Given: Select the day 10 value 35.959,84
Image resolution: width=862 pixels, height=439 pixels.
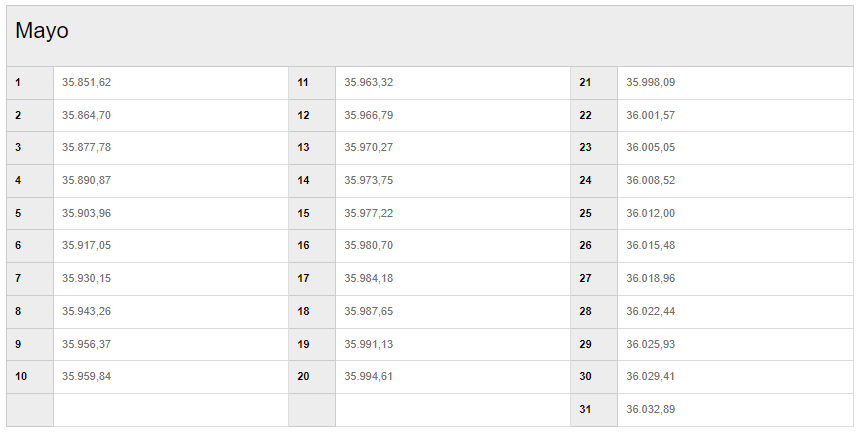Looking at the screenshot, I should (86, 376).
